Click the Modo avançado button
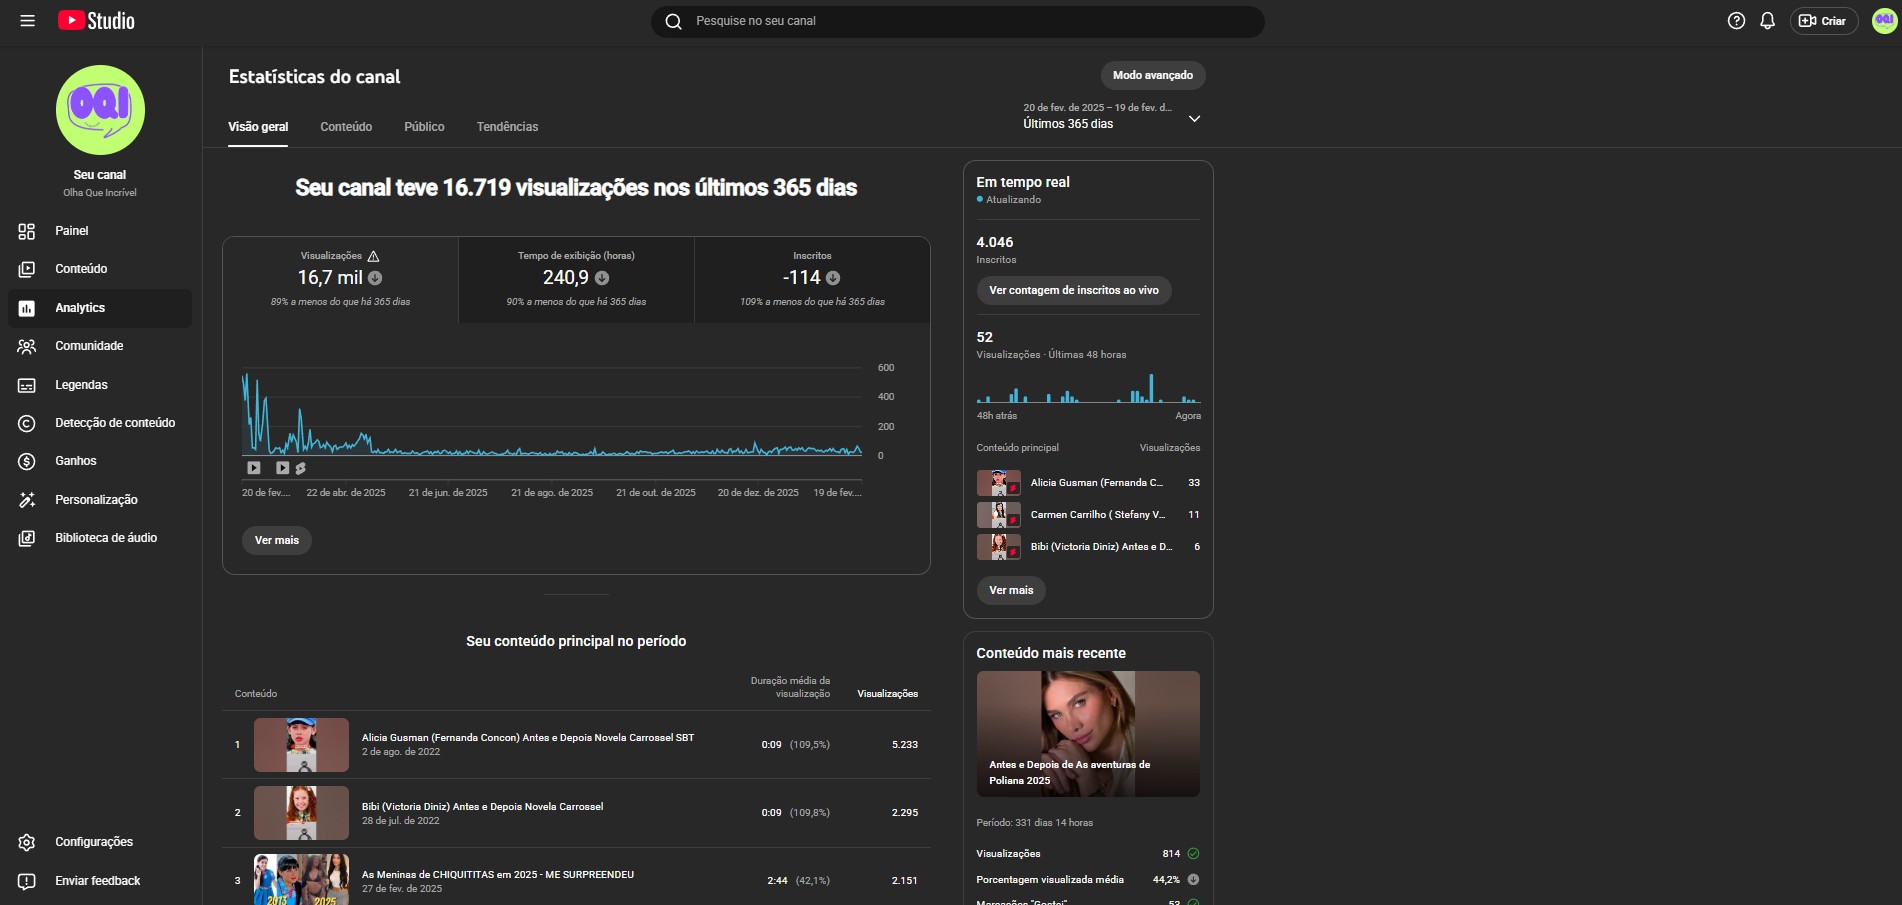This screenshot has width=1902, height=905. coord(1152,75)
